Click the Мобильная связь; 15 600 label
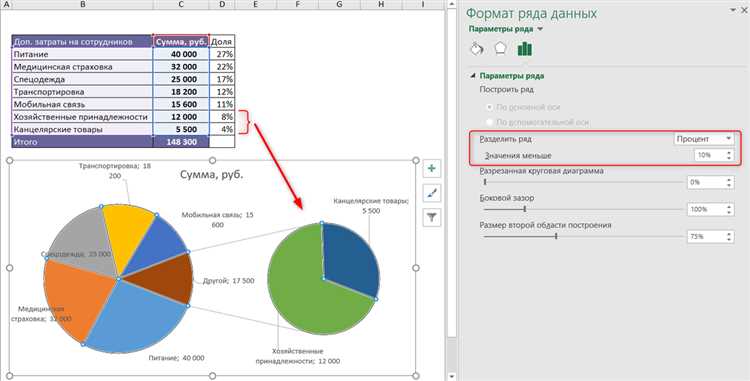 click(x=218, y=220)
